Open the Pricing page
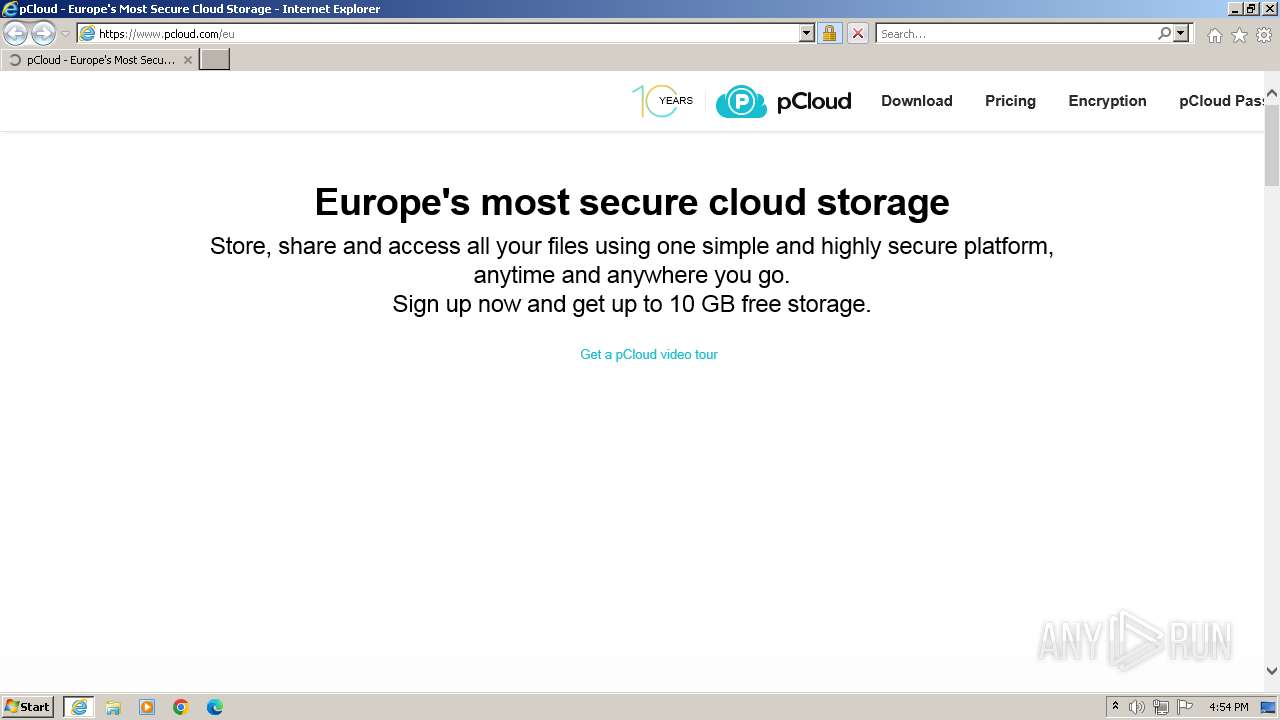Screen dimensions: 1280x720 click(x=1010, y=101)
